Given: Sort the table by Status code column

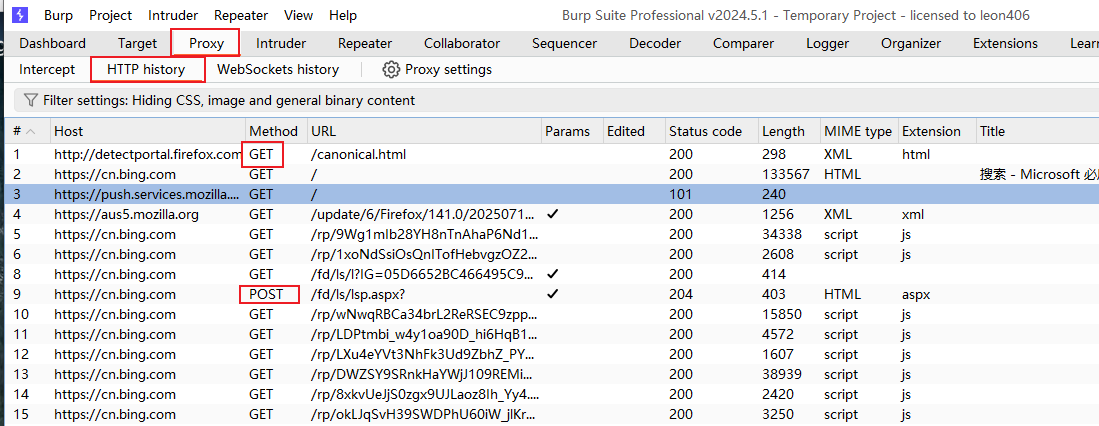Looking at the screenshot, I should click(x=705, y=131).
